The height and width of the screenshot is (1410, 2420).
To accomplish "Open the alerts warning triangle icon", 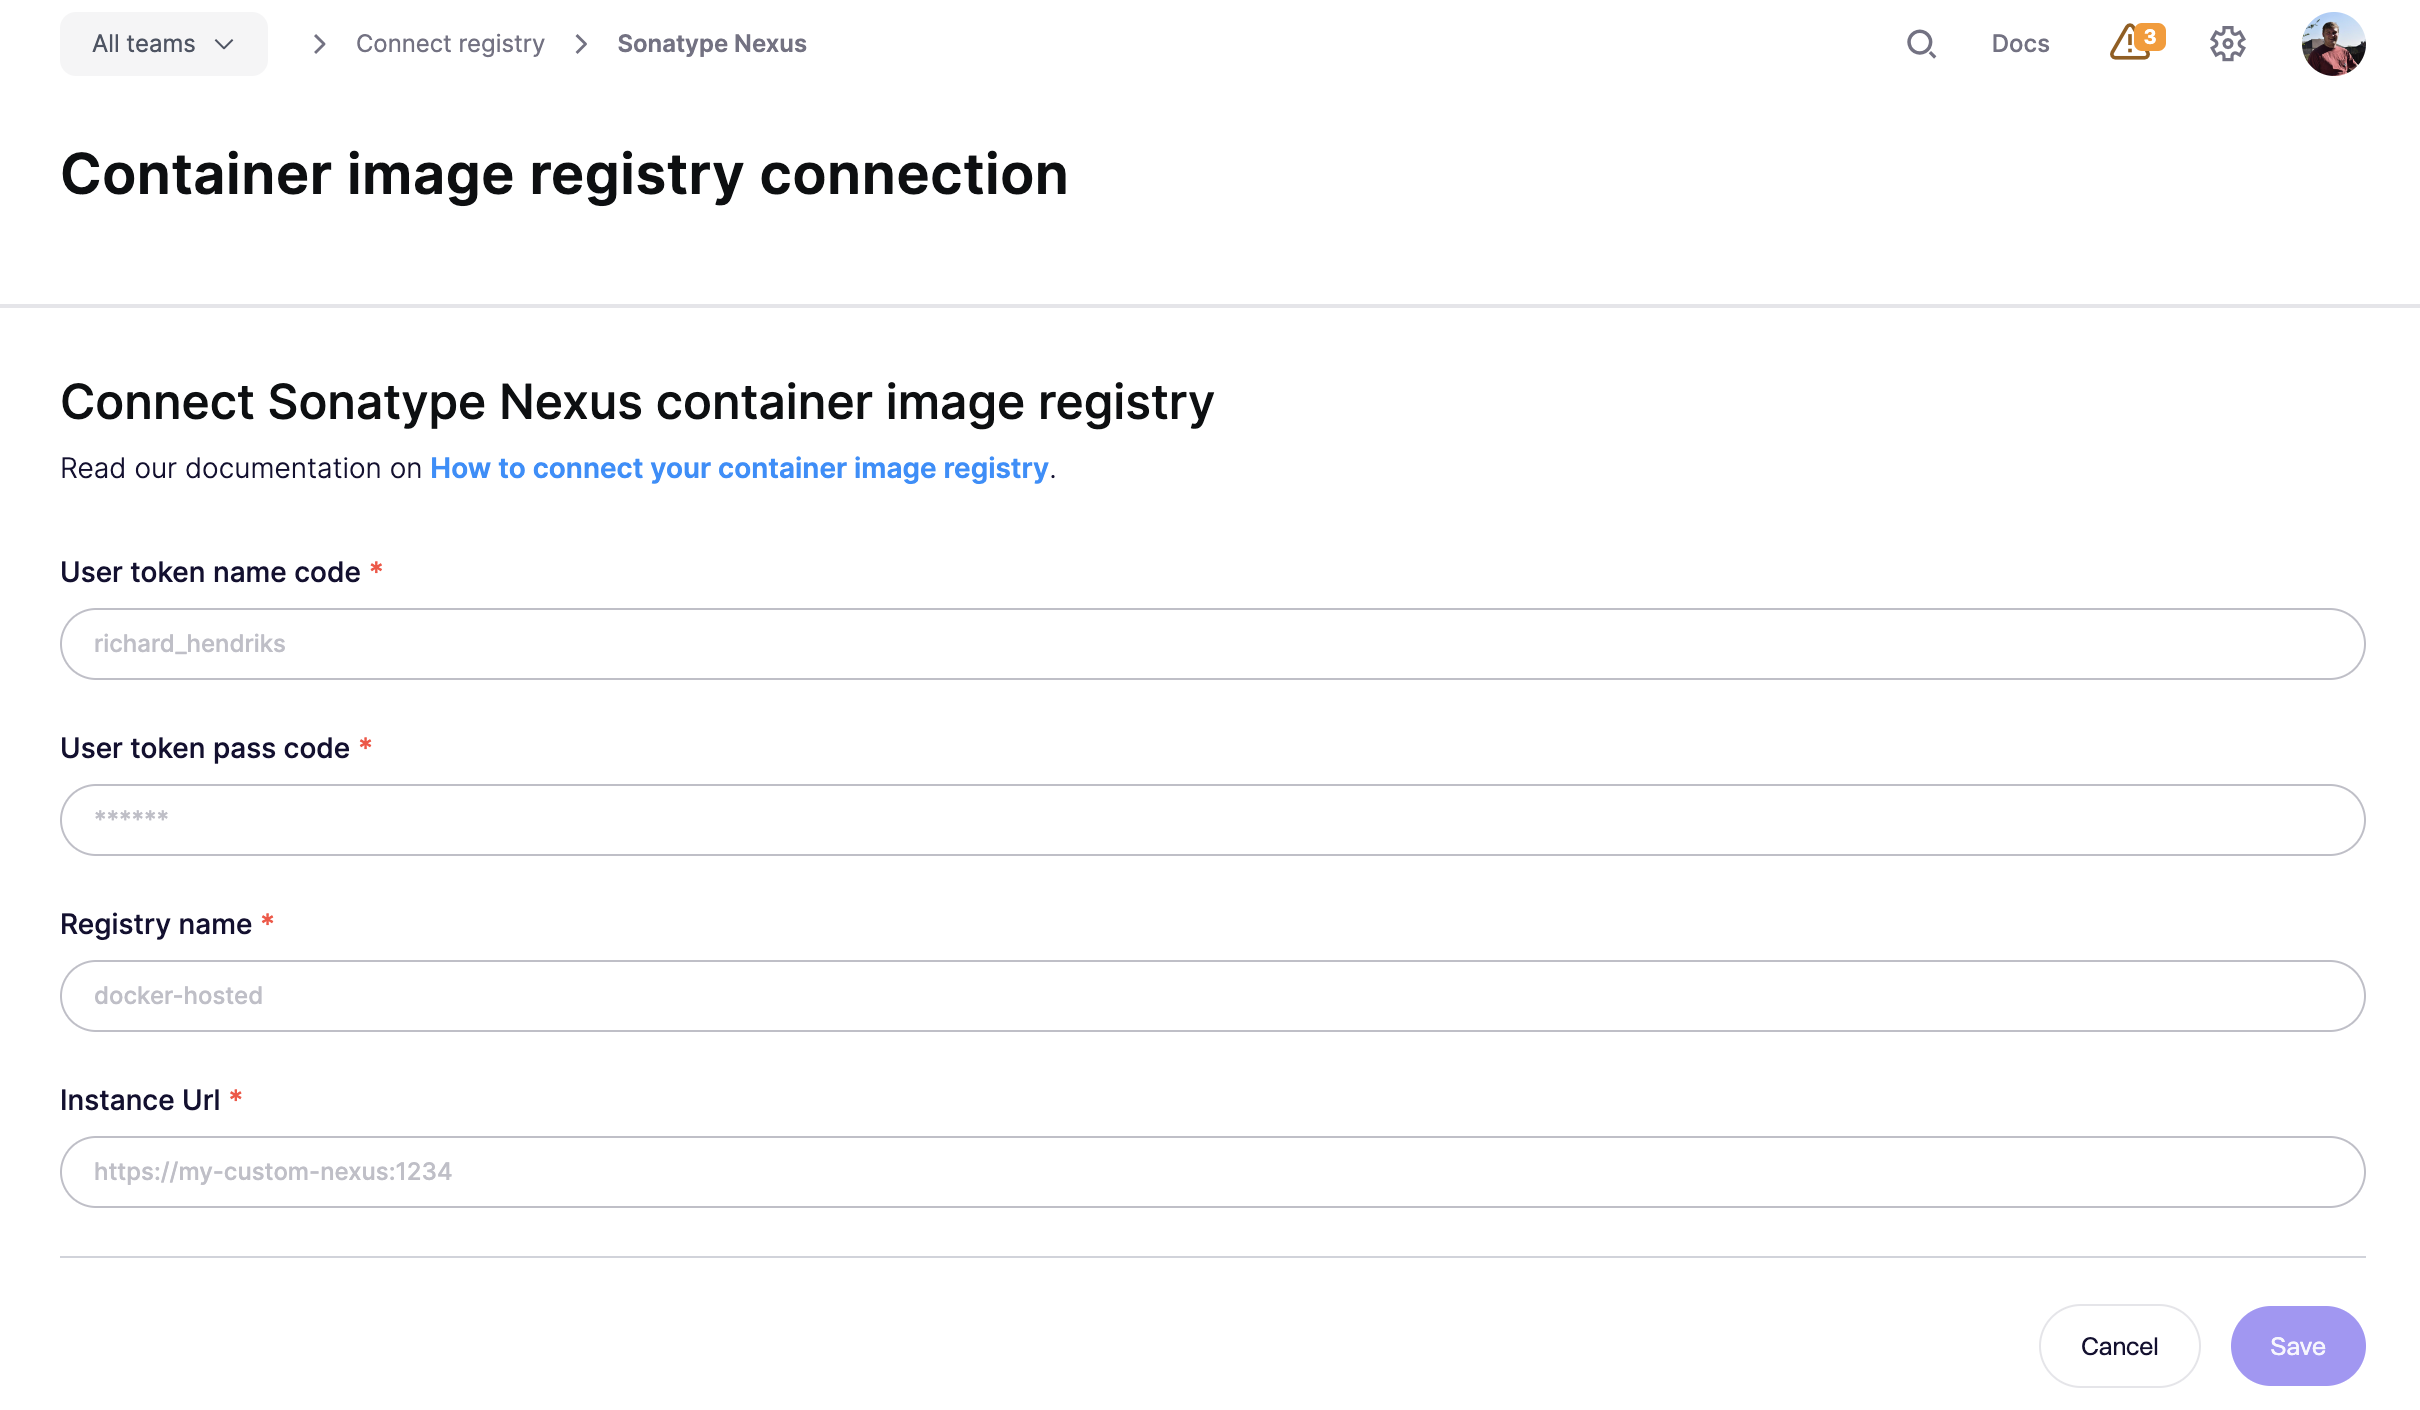I will pos(2128,44).
